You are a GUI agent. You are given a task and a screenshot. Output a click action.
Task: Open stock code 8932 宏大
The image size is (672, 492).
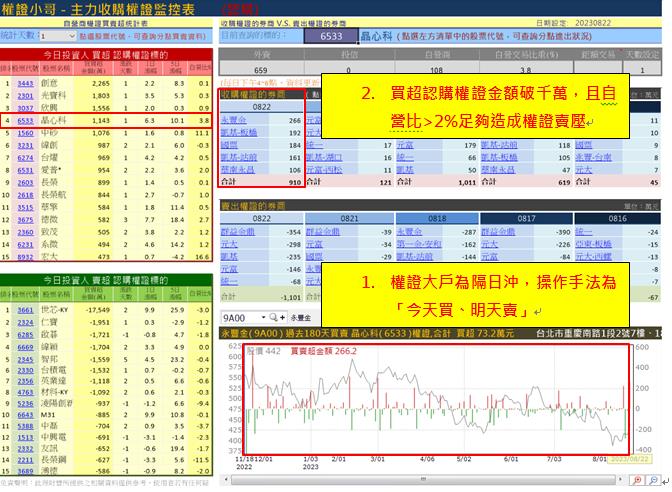25,257
